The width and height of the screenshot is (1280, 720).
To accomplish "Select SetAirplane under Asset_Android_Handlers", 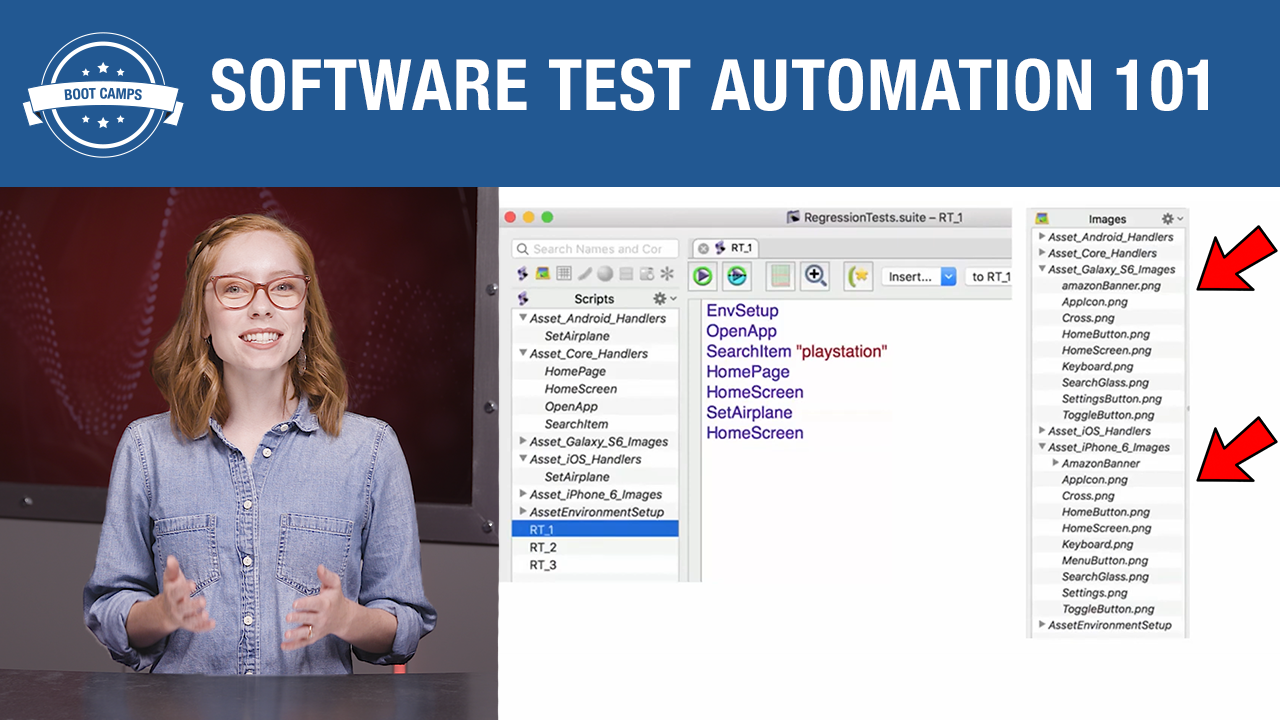I will pyautogui.click(x=577, y=336).
